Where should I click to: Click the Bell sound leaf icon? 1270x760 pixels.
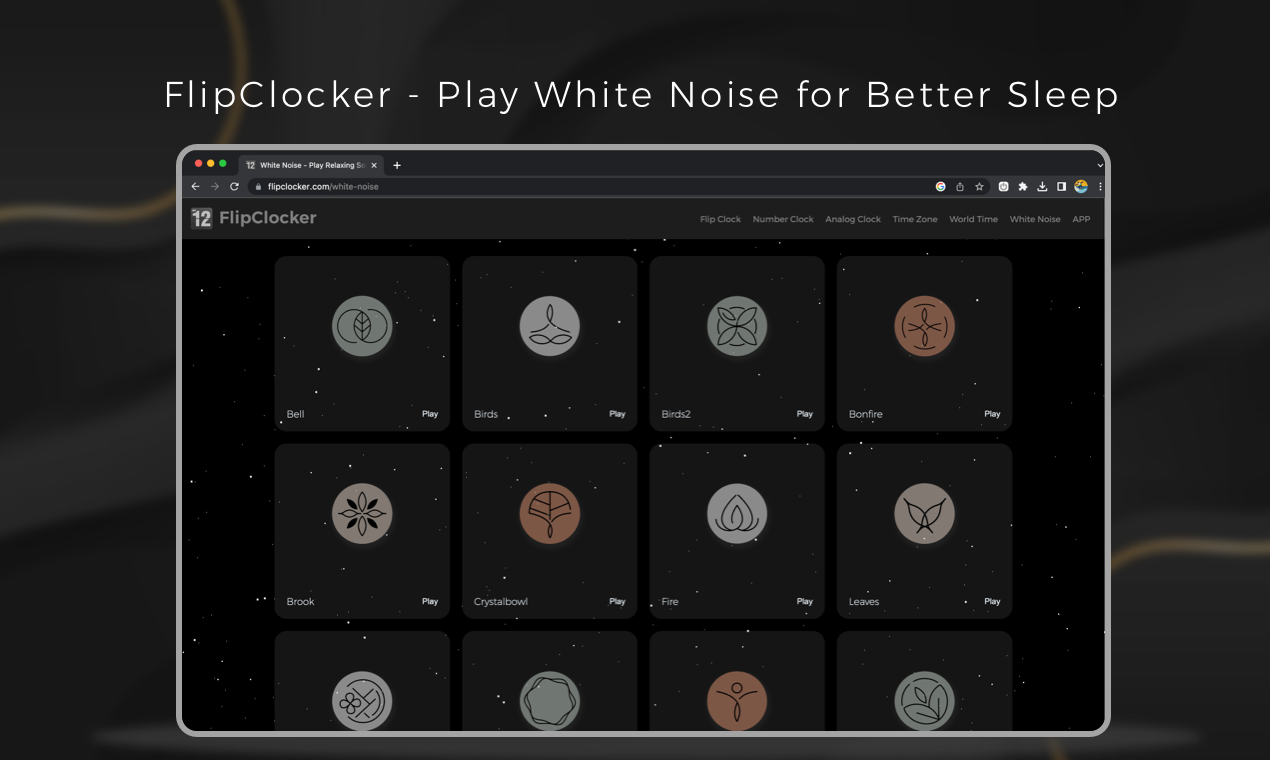pos(362,326)
